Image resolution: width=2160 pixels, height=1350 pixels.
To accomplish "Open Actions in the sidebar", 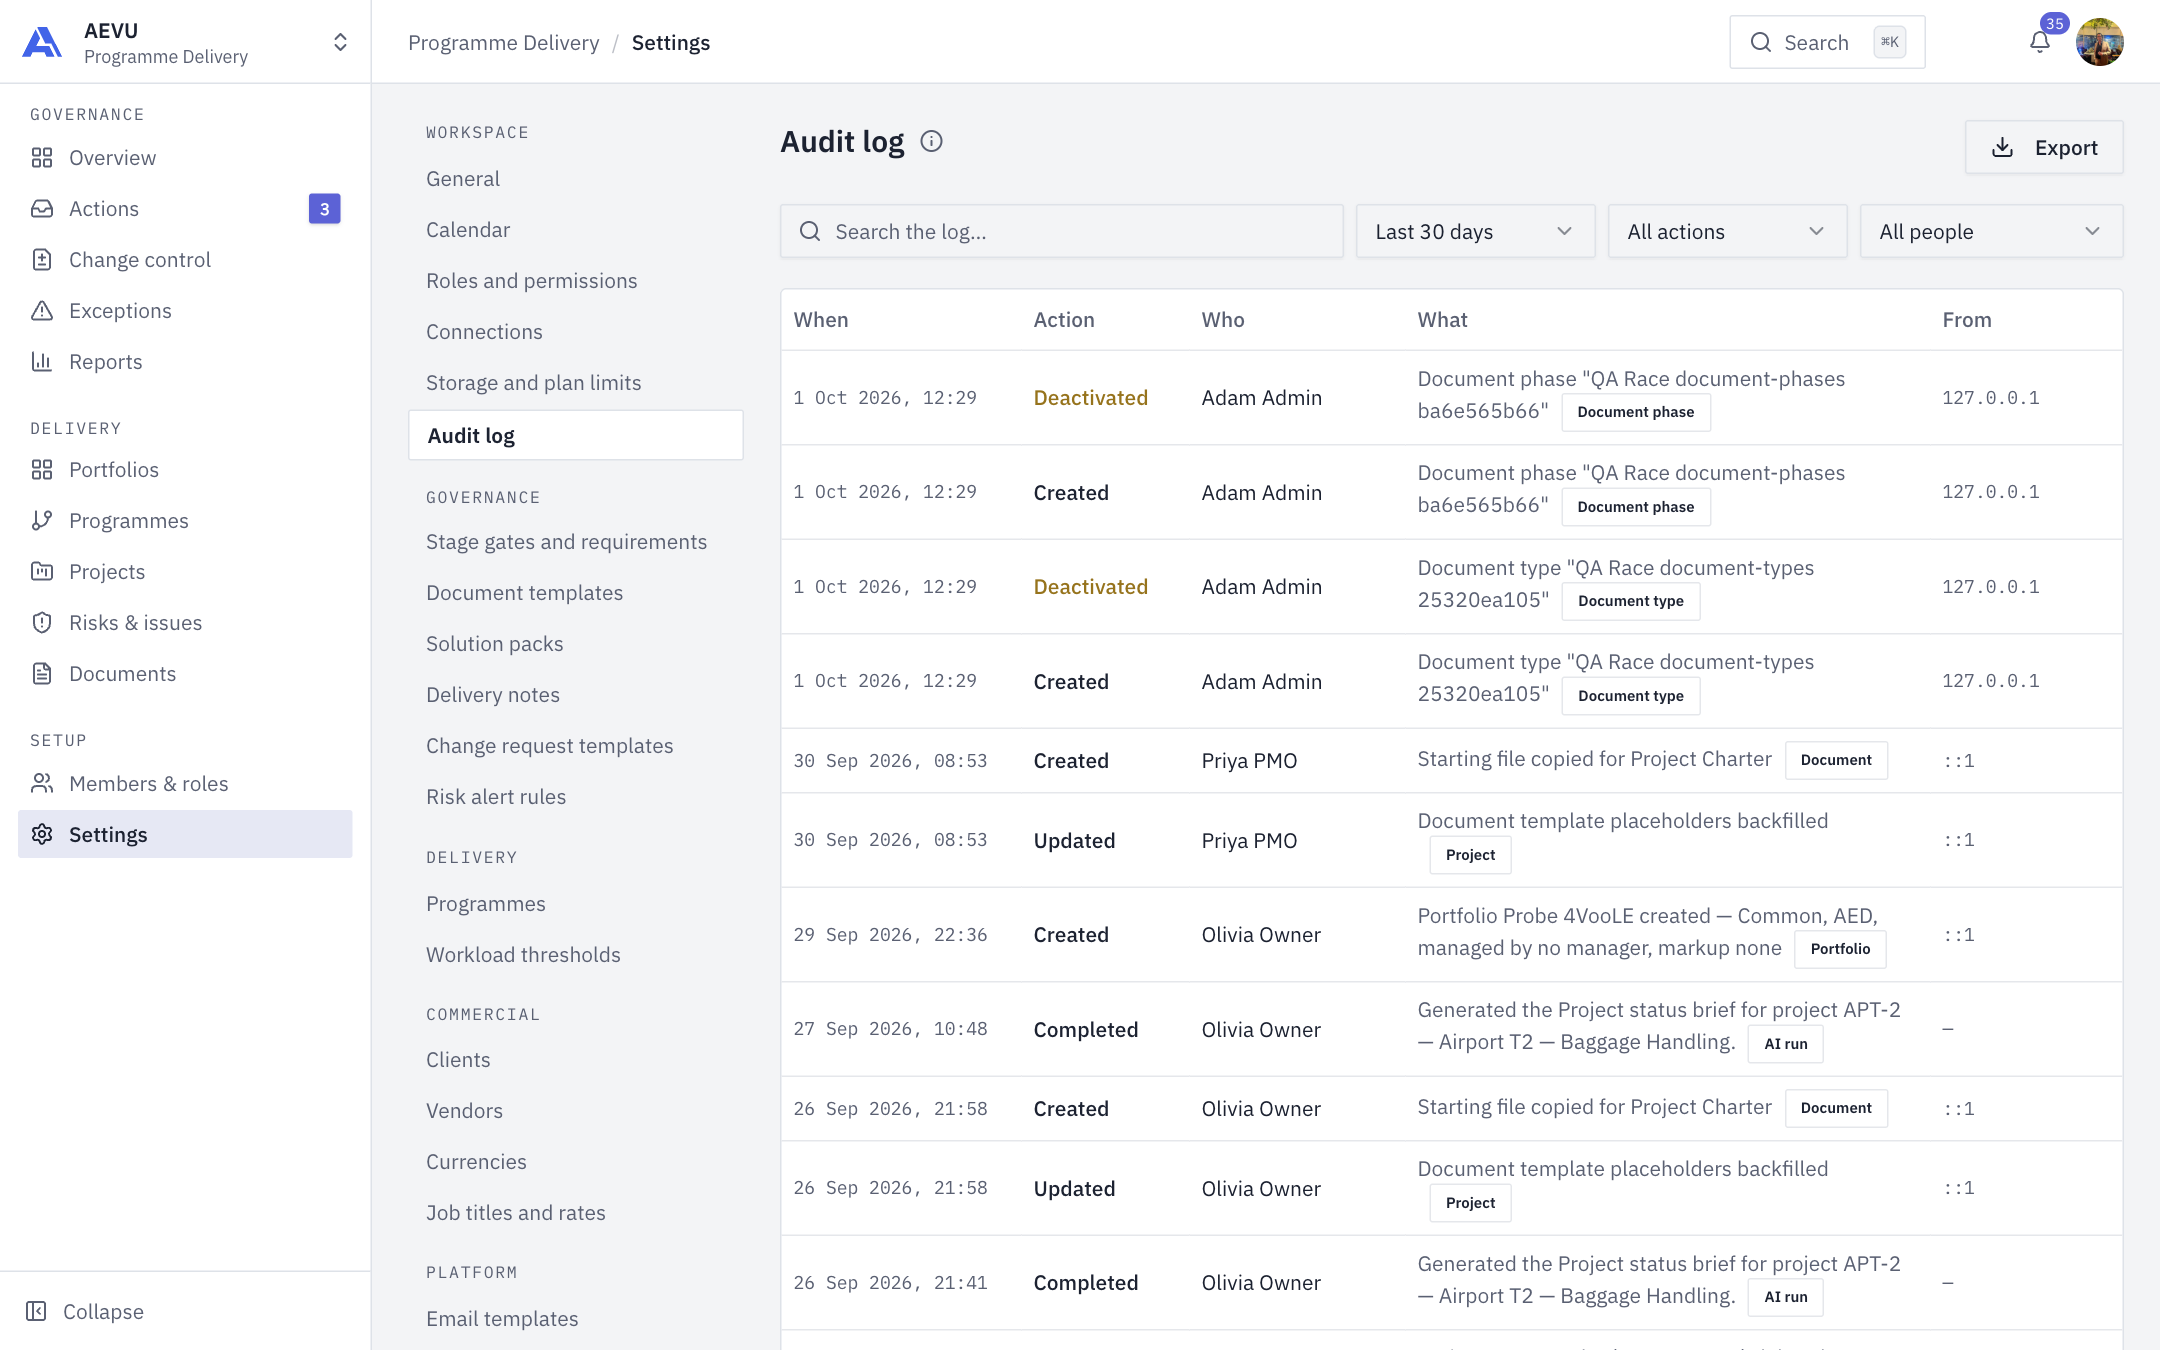I will pos(185,208).
